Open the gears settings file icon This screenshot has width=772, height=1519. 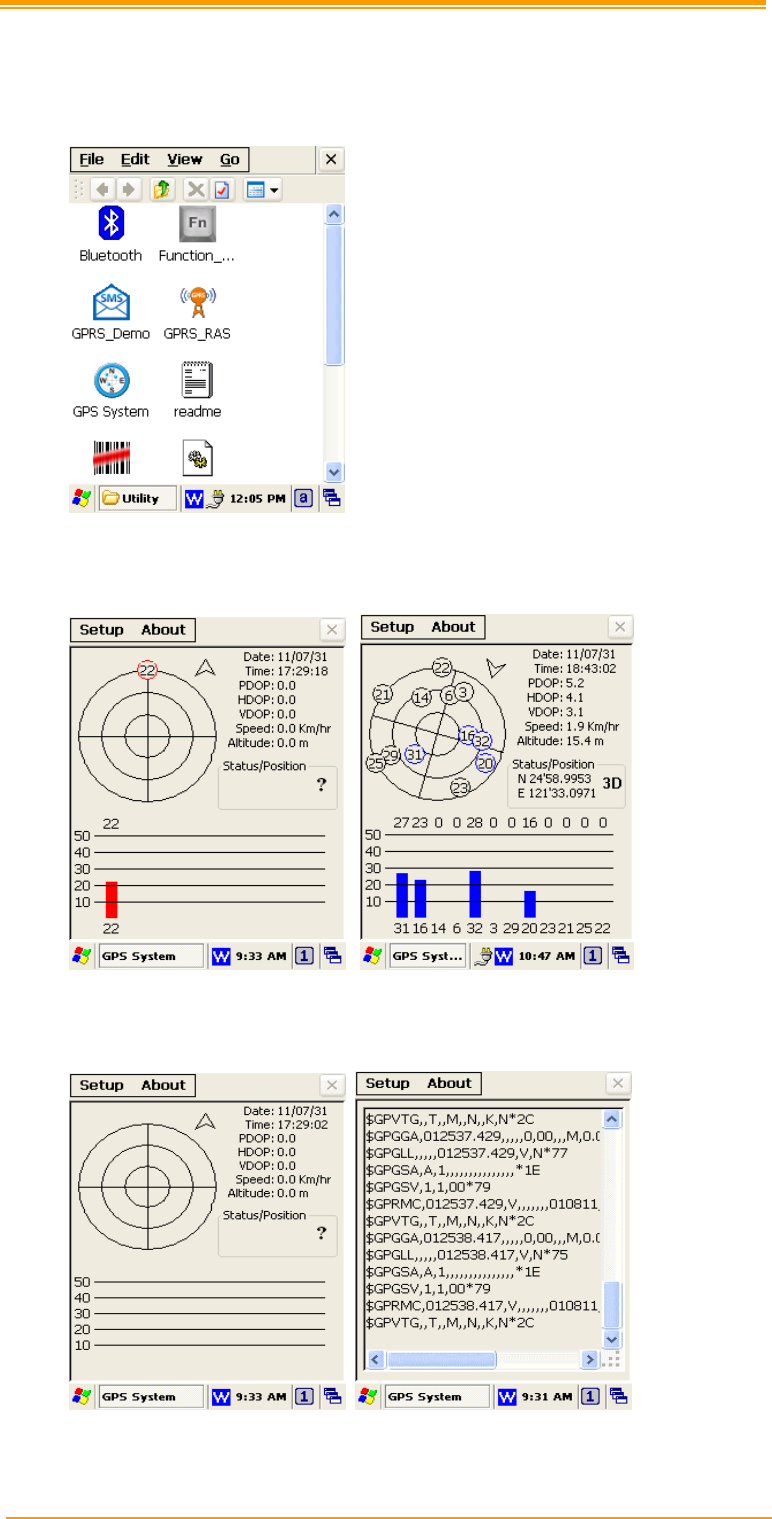coord(197,459)
